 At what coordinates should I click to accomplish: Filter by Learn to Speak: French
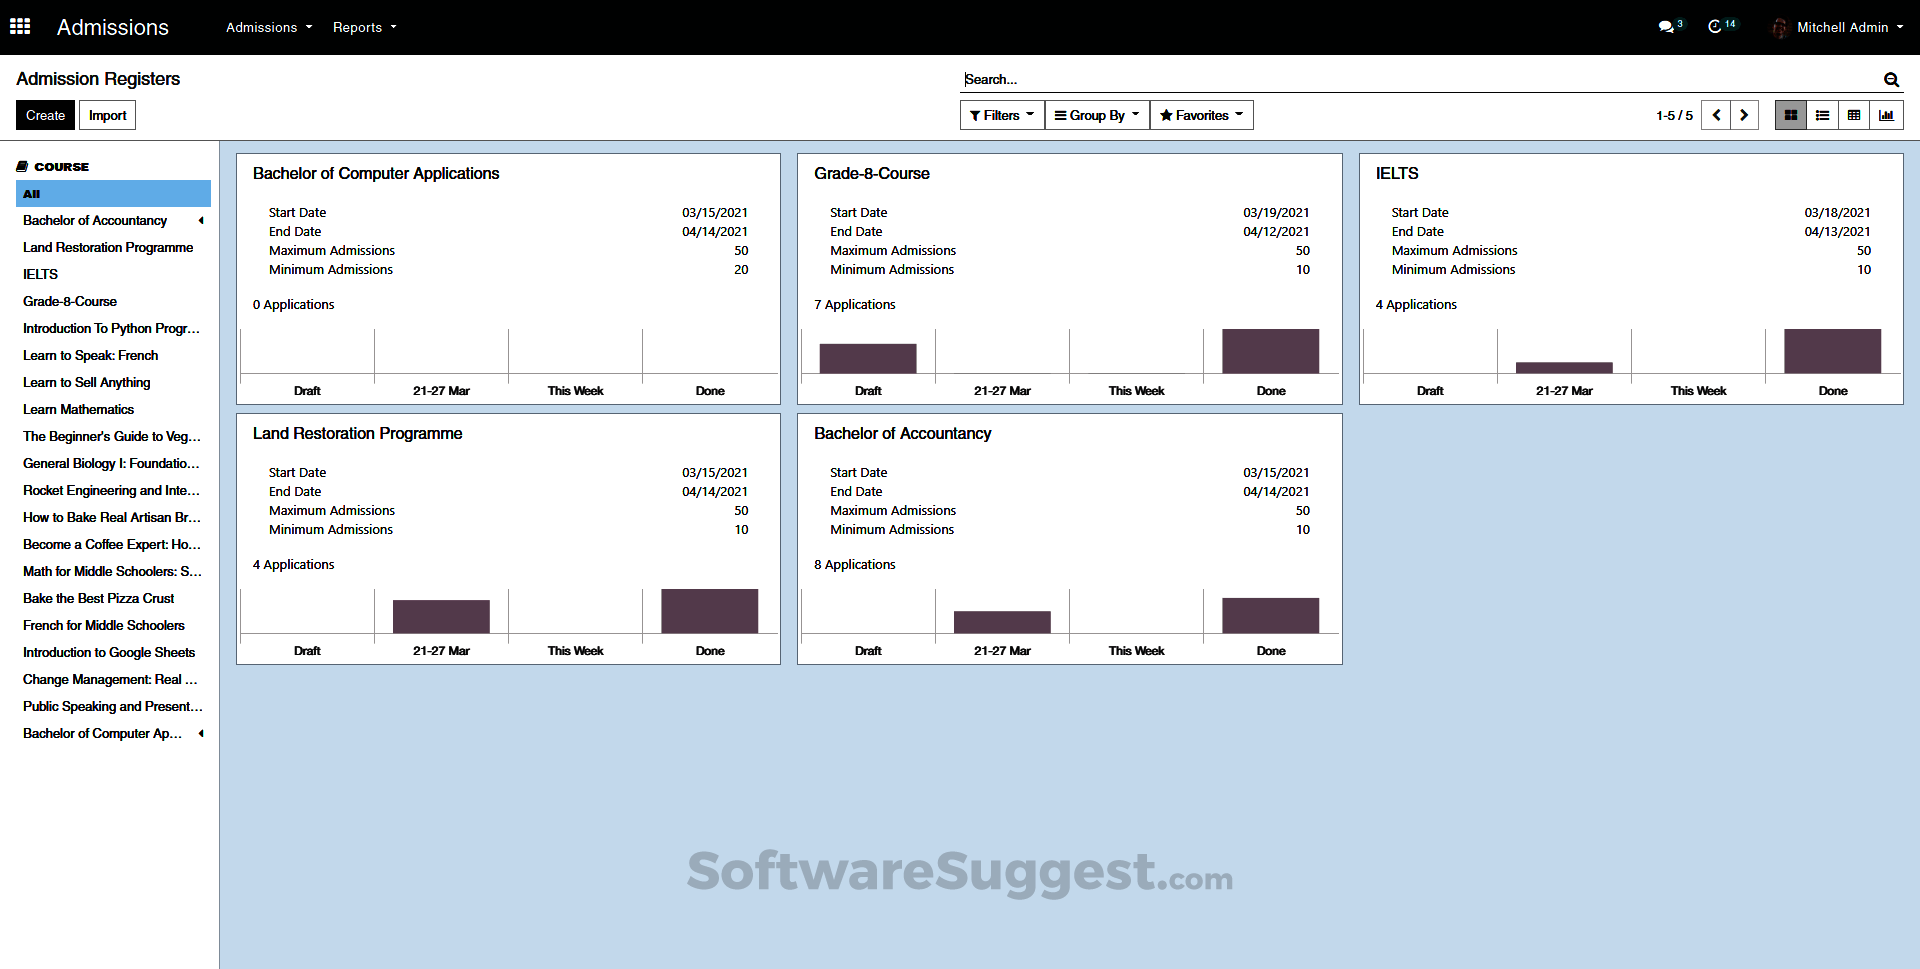coord(90,355)
